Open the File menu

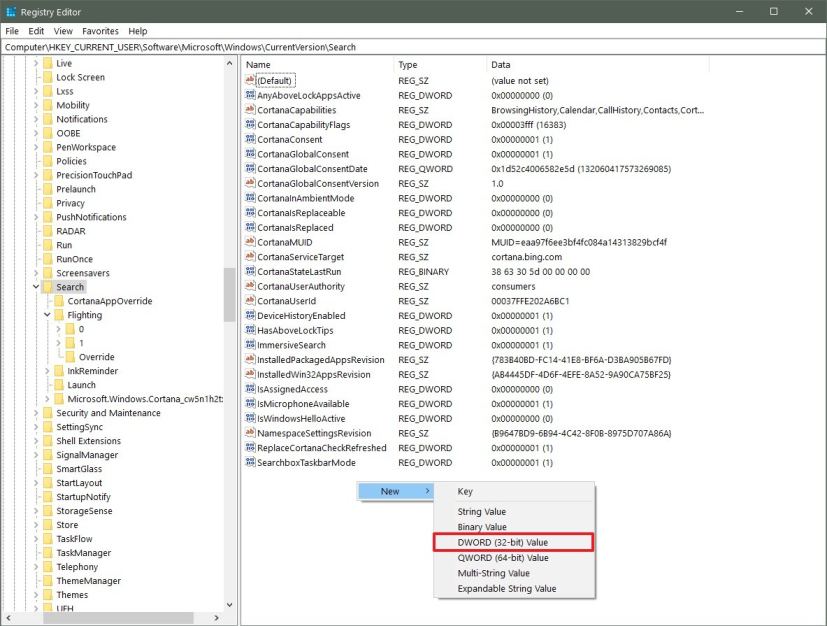pos(12,31)
